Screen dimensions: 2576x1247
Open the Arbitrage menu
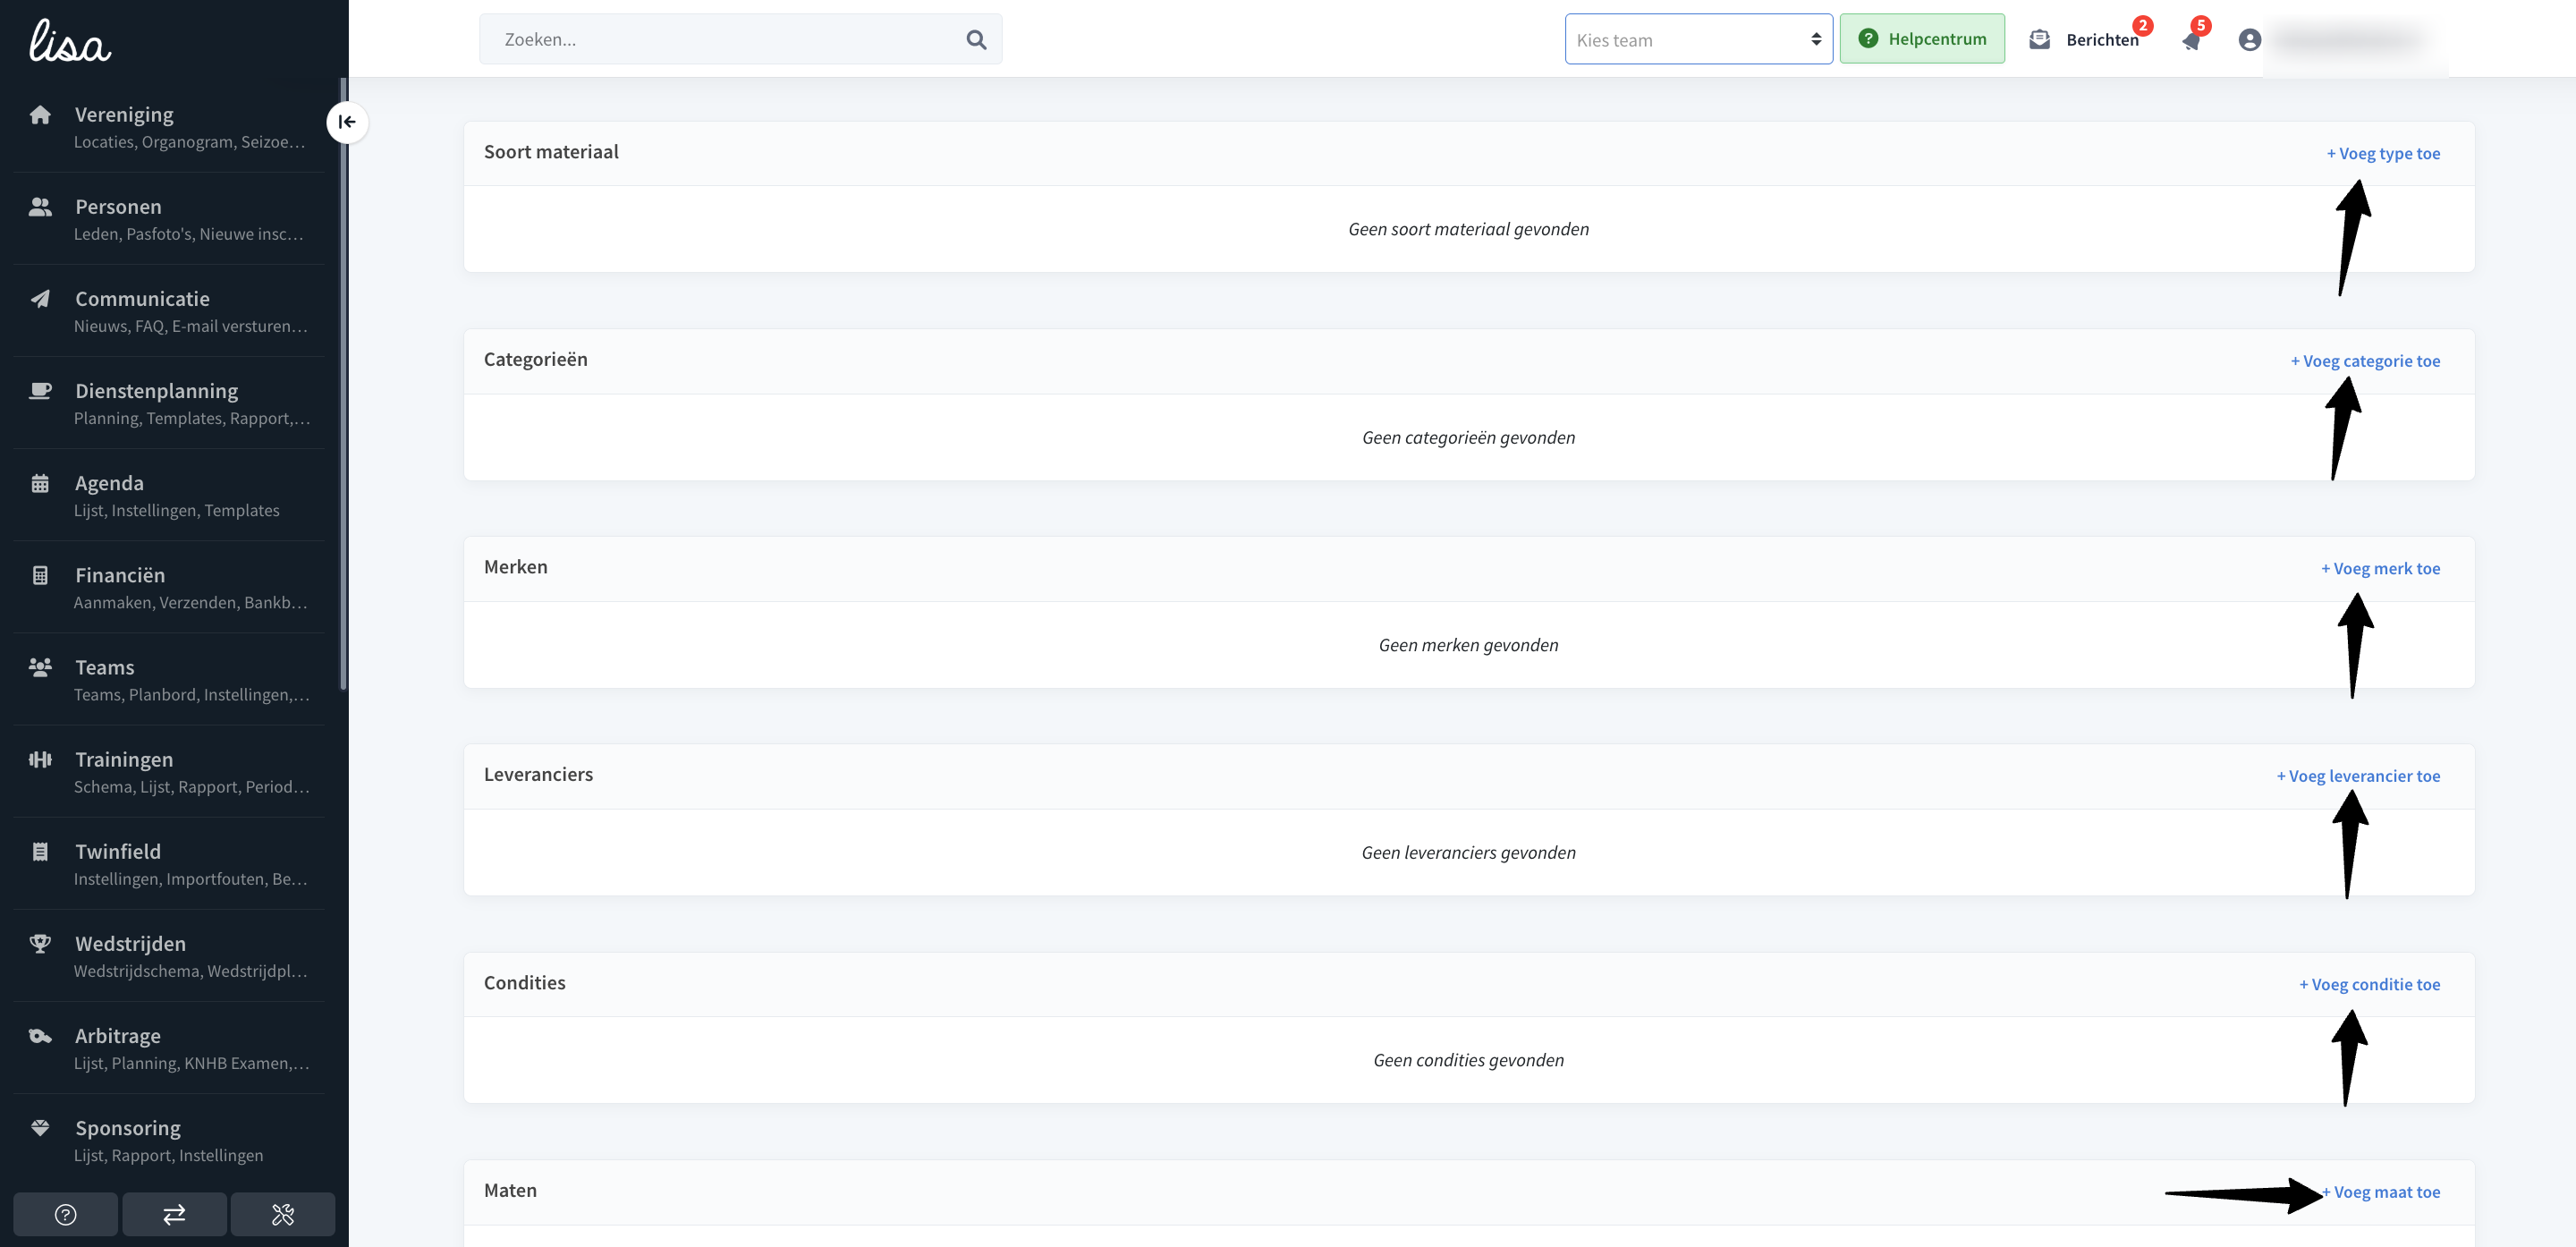click(169, 1047)
